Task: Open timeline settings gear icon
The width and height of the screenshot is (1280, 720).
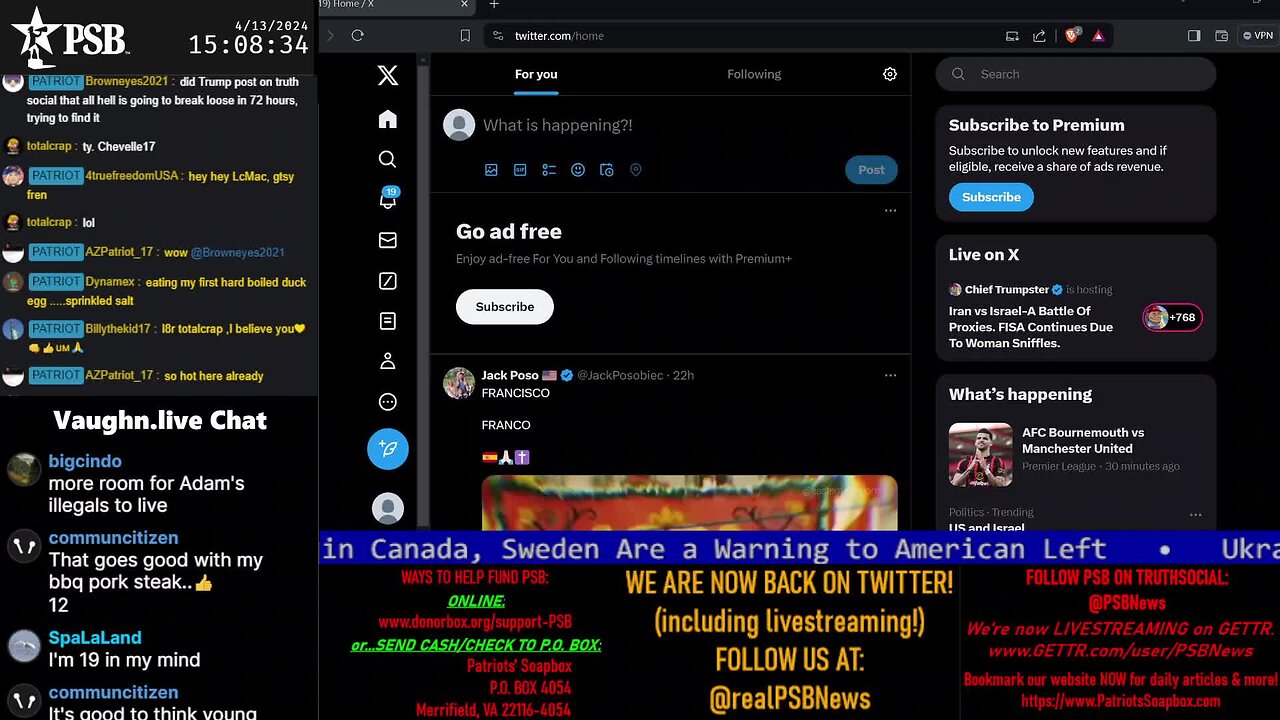Action: [x=890, y=74]
